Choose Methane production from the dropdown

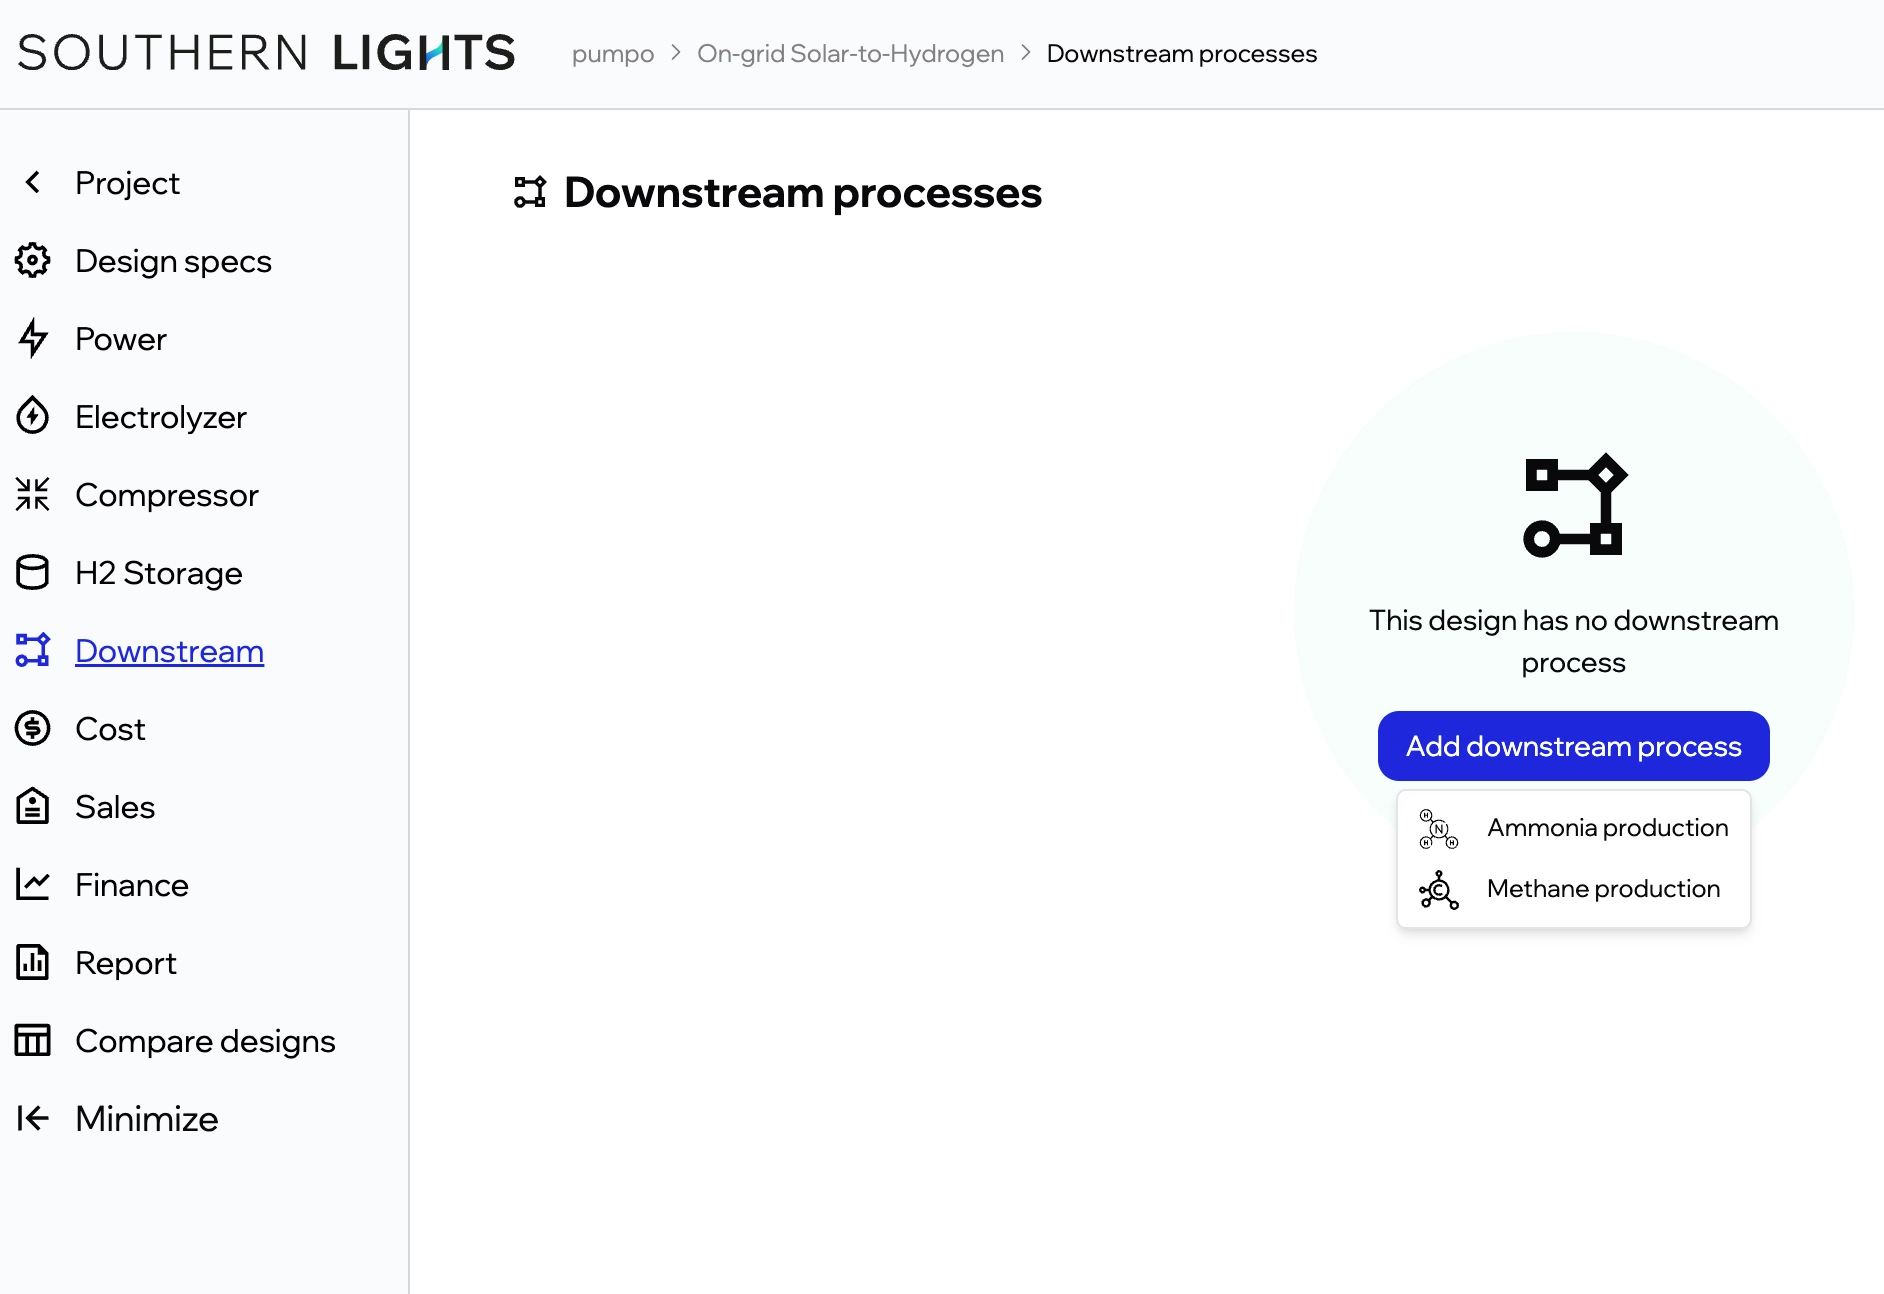[x=1573, y=889]
